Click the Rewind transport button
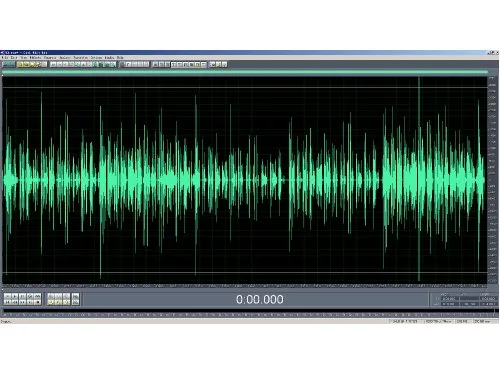The height and width of the screenshot is (375, 500). point(14,302)
